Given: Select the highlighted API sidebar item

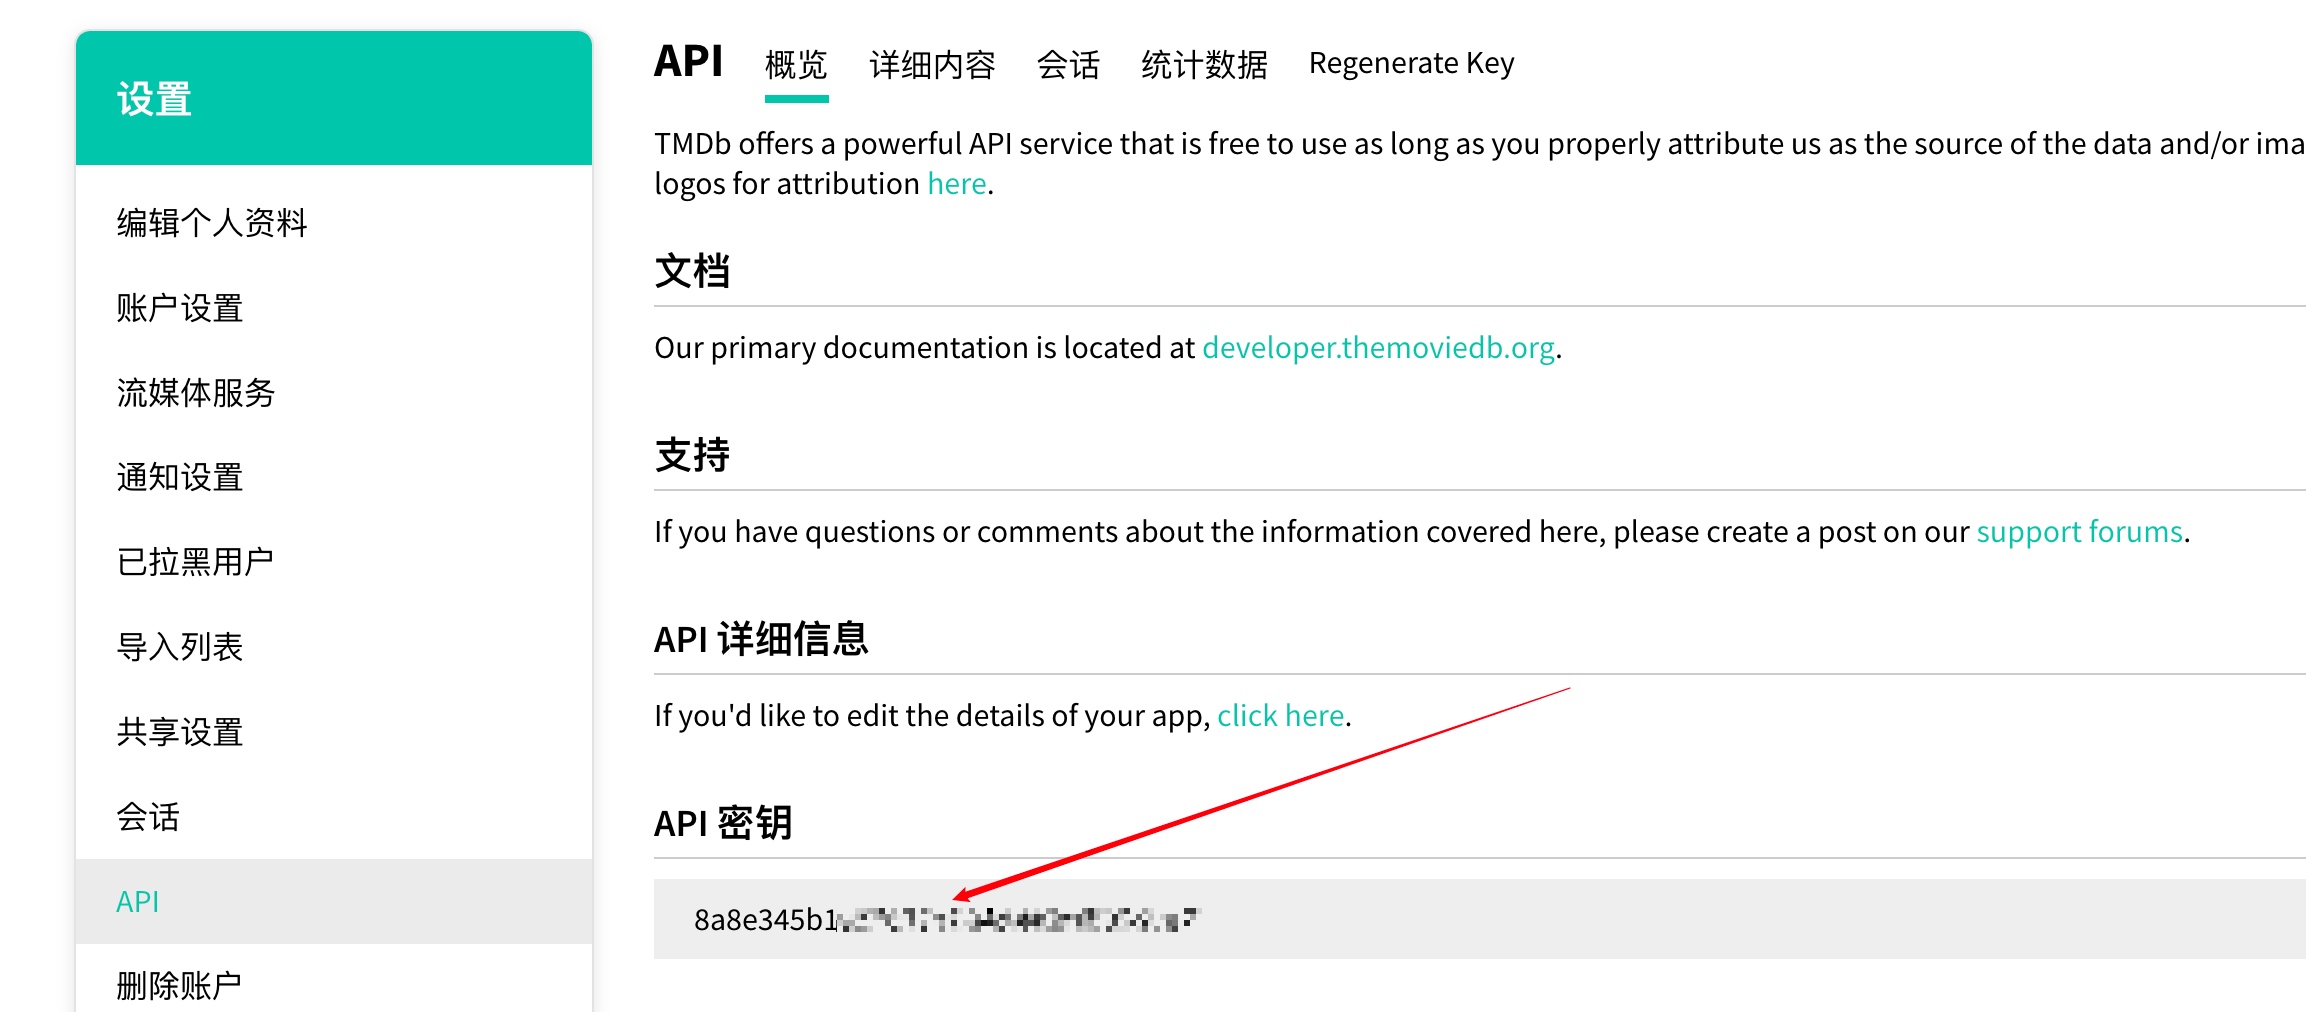Looking at the screenshot, I should (x=334, y=901).
